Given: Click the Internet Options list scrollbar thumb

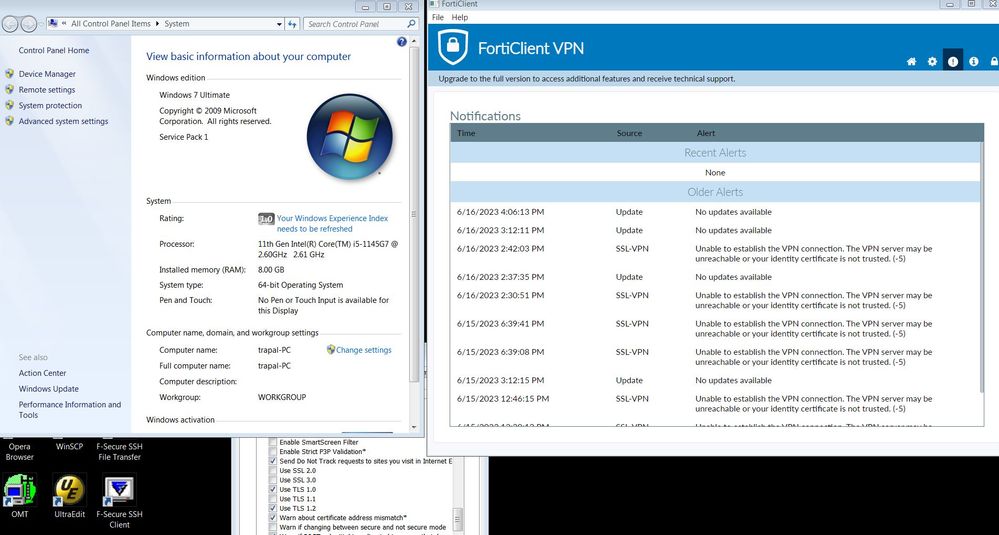Looking at the screenshot, I should click(x=457, y=519).
